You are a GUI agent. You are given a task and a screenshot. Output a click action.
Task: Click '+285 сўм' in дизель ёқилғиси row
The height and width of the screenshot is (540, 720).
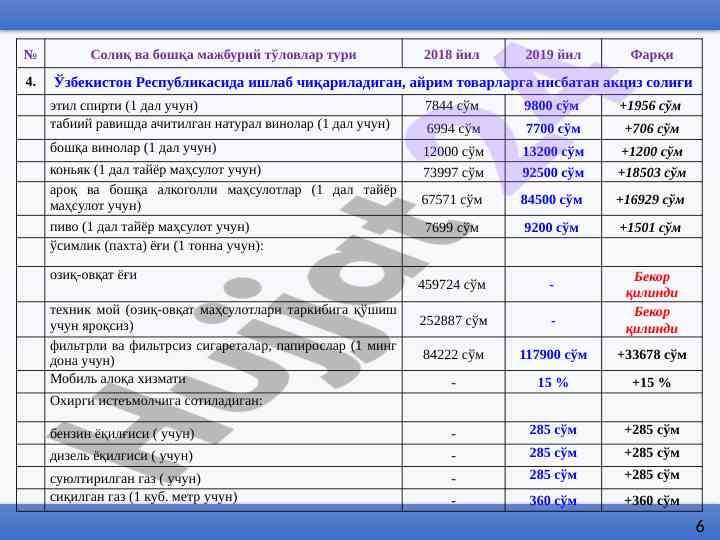(652, 453)
